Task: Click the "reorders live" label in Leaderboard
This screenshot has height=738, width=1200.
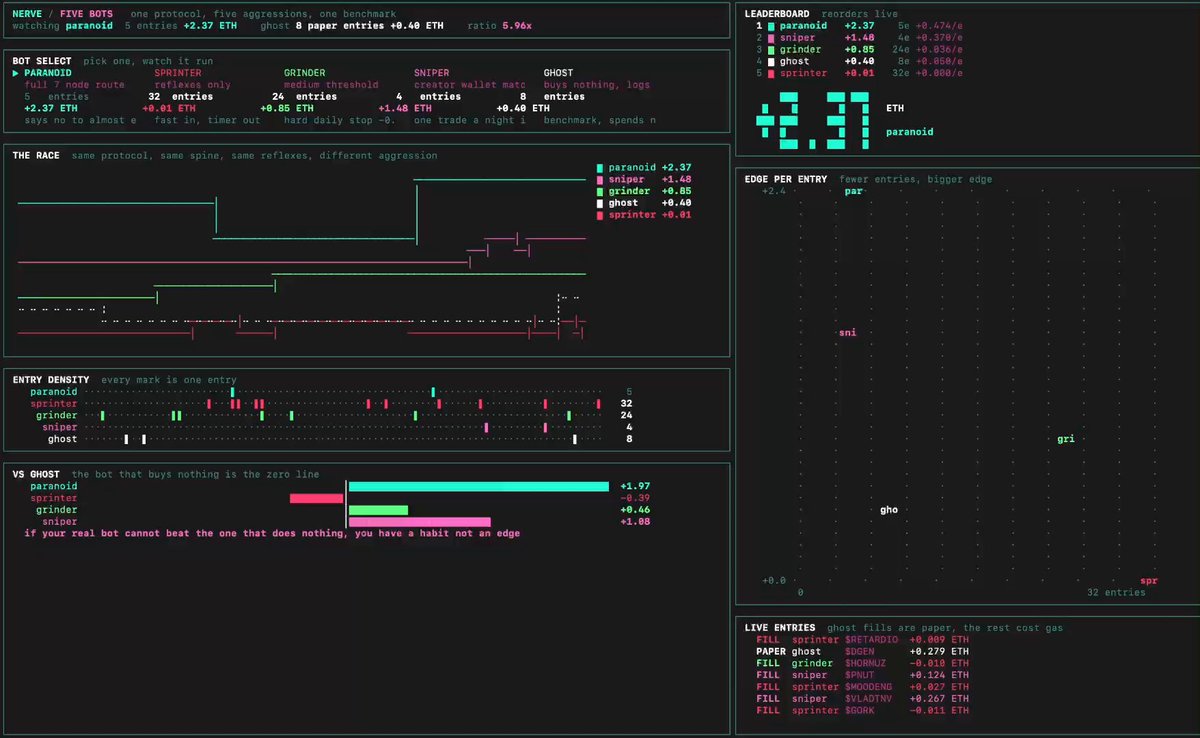Action: point(860,14)
